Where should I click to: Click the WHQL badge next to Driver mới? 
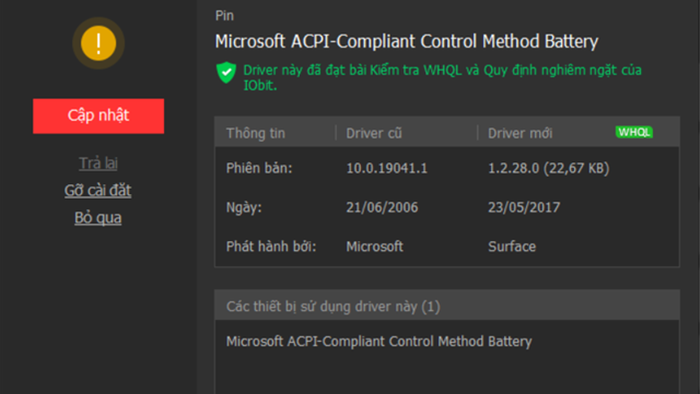pyautogui.click(x=634, y=132)
